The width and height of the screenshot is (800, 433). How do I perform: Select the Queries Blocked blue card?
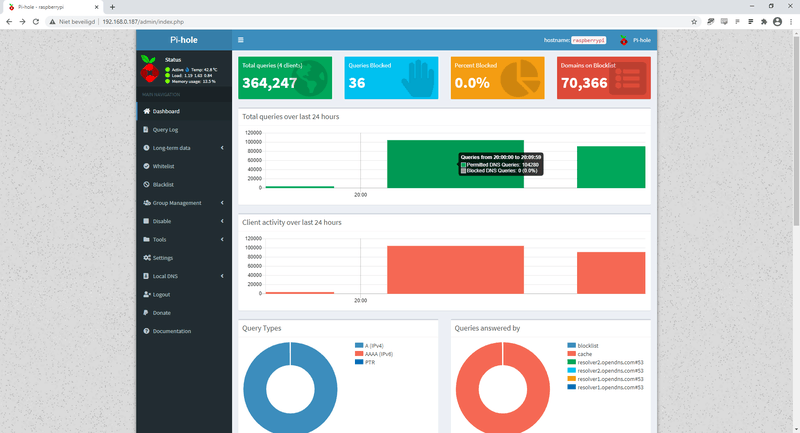coord(391,78)
